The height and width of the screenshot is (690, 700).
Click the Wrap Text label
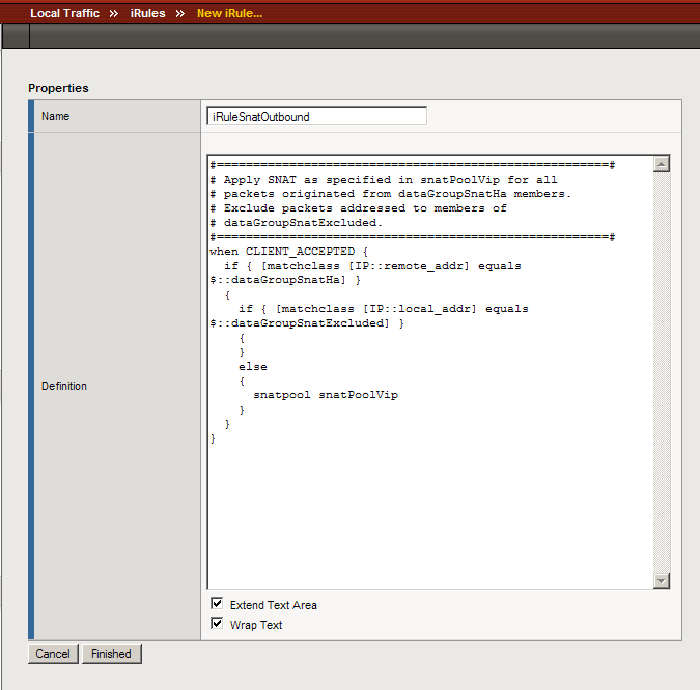coord(256,625)
